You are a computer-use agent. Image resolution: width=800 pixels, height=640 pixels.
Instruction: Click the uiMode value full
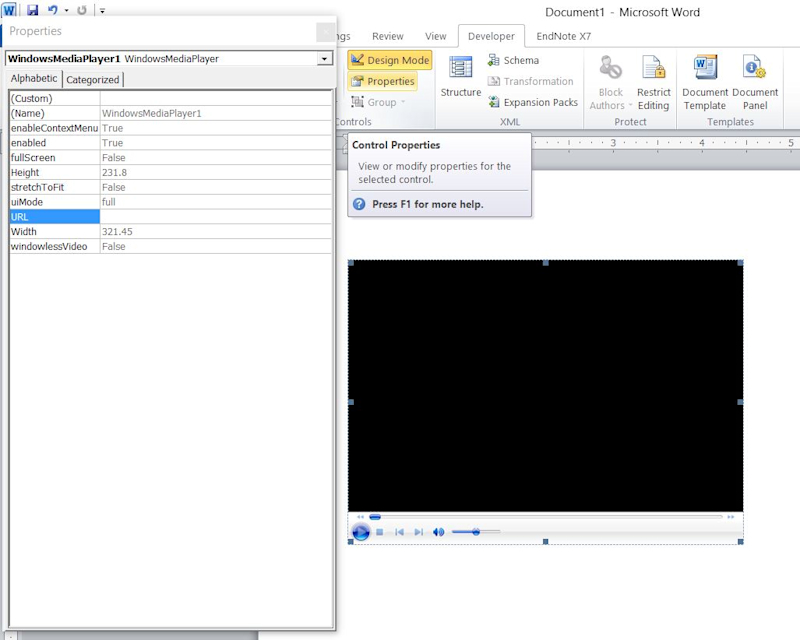(216, 202)
